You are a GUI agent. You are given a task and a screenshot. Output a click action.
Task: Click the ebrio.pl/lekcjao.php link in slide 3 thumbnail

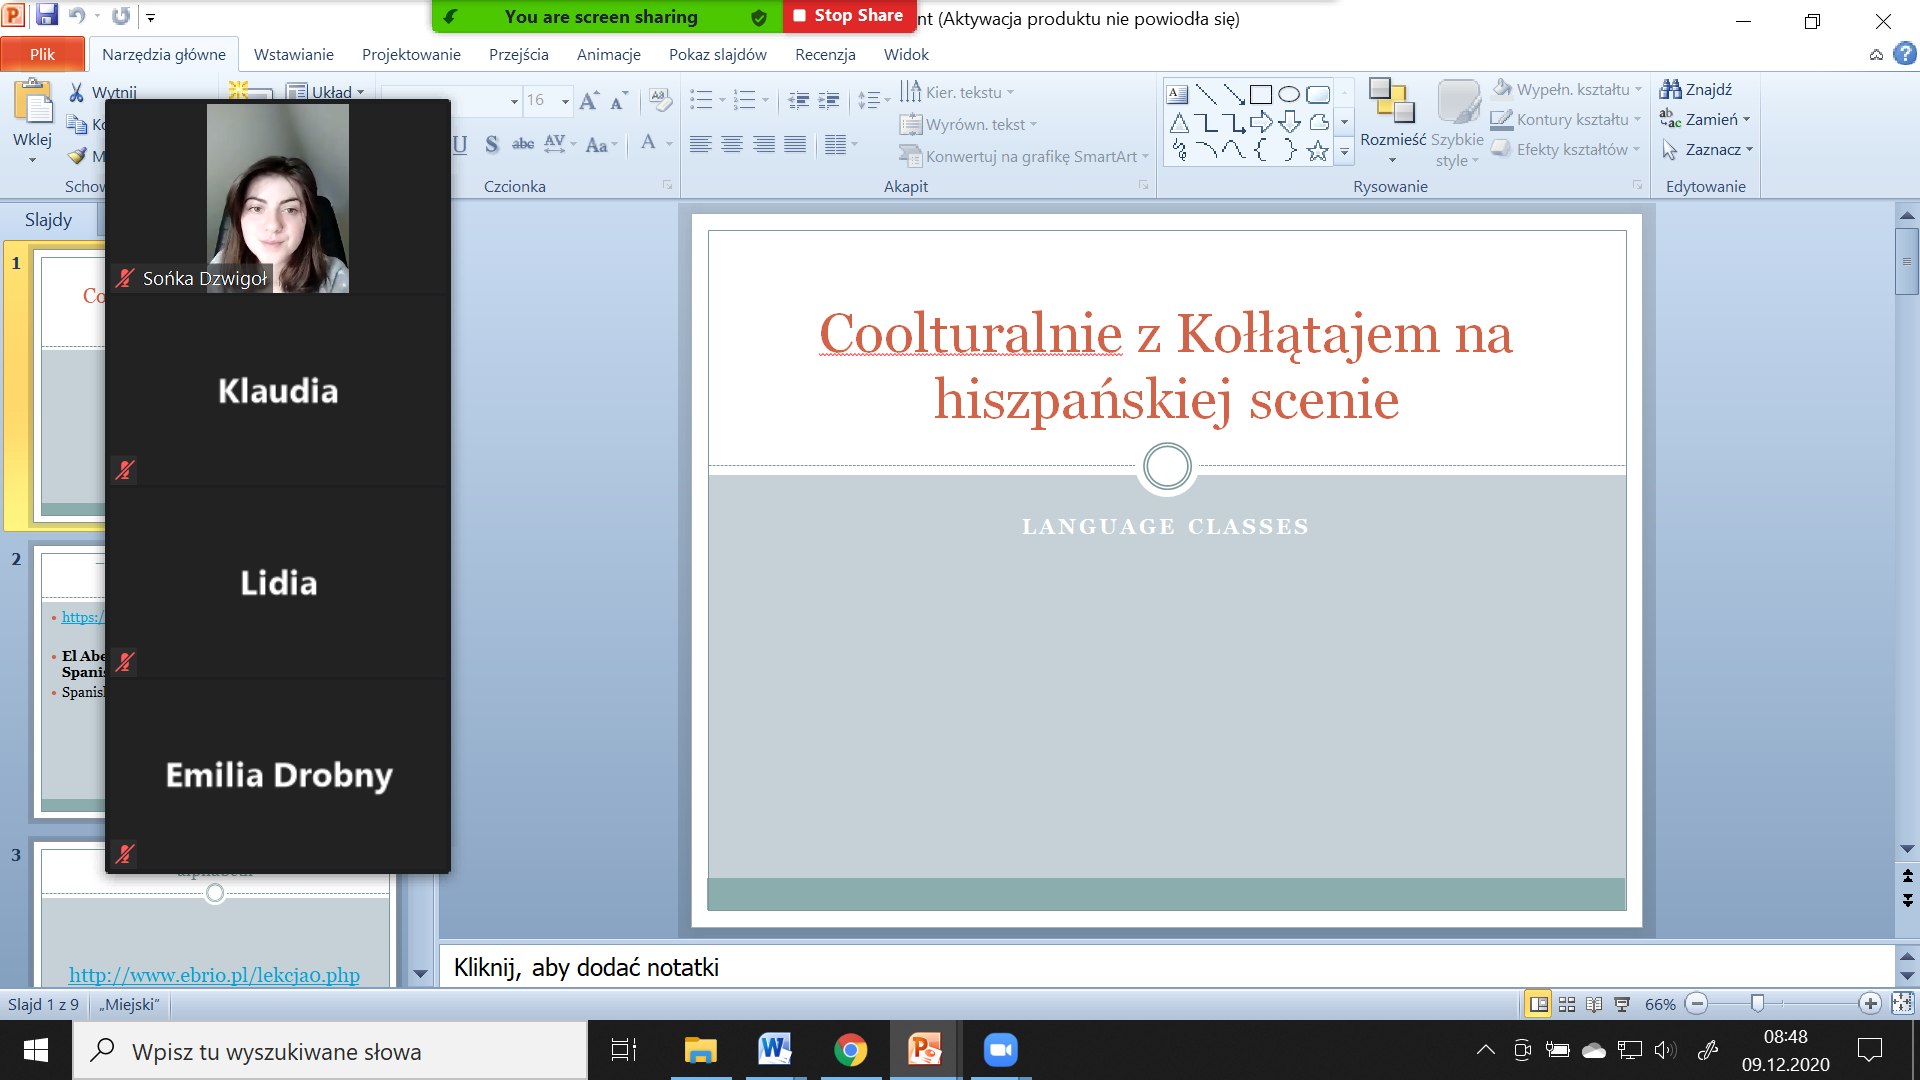click(214, 974)
